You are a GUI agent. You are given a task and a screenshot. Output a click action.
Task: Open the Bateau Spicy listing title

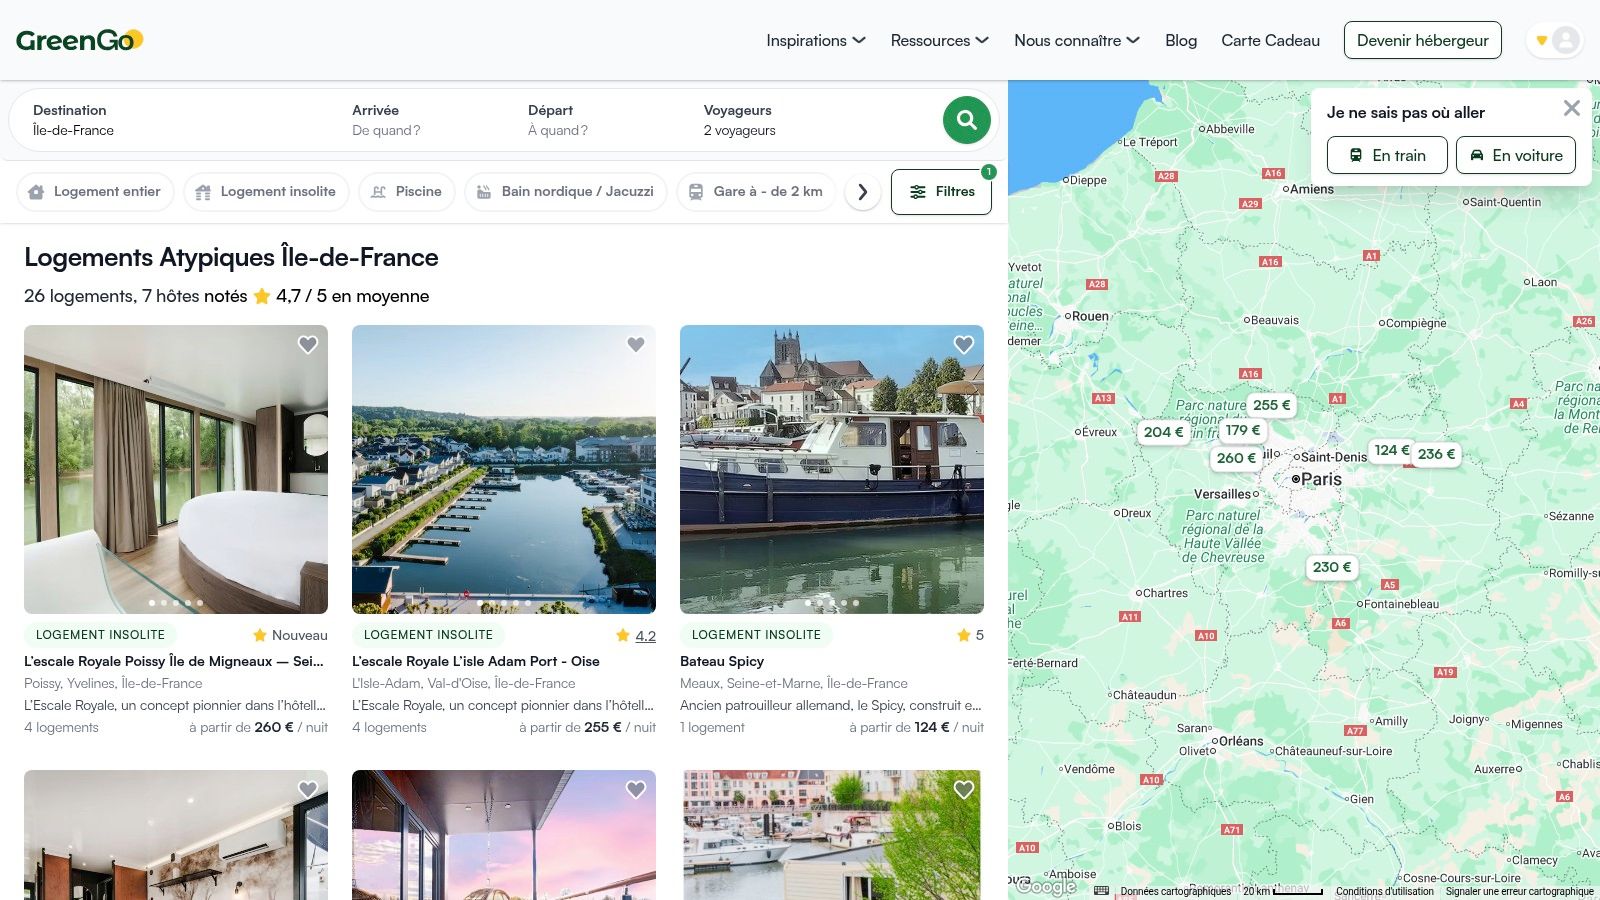click(722, 661)
